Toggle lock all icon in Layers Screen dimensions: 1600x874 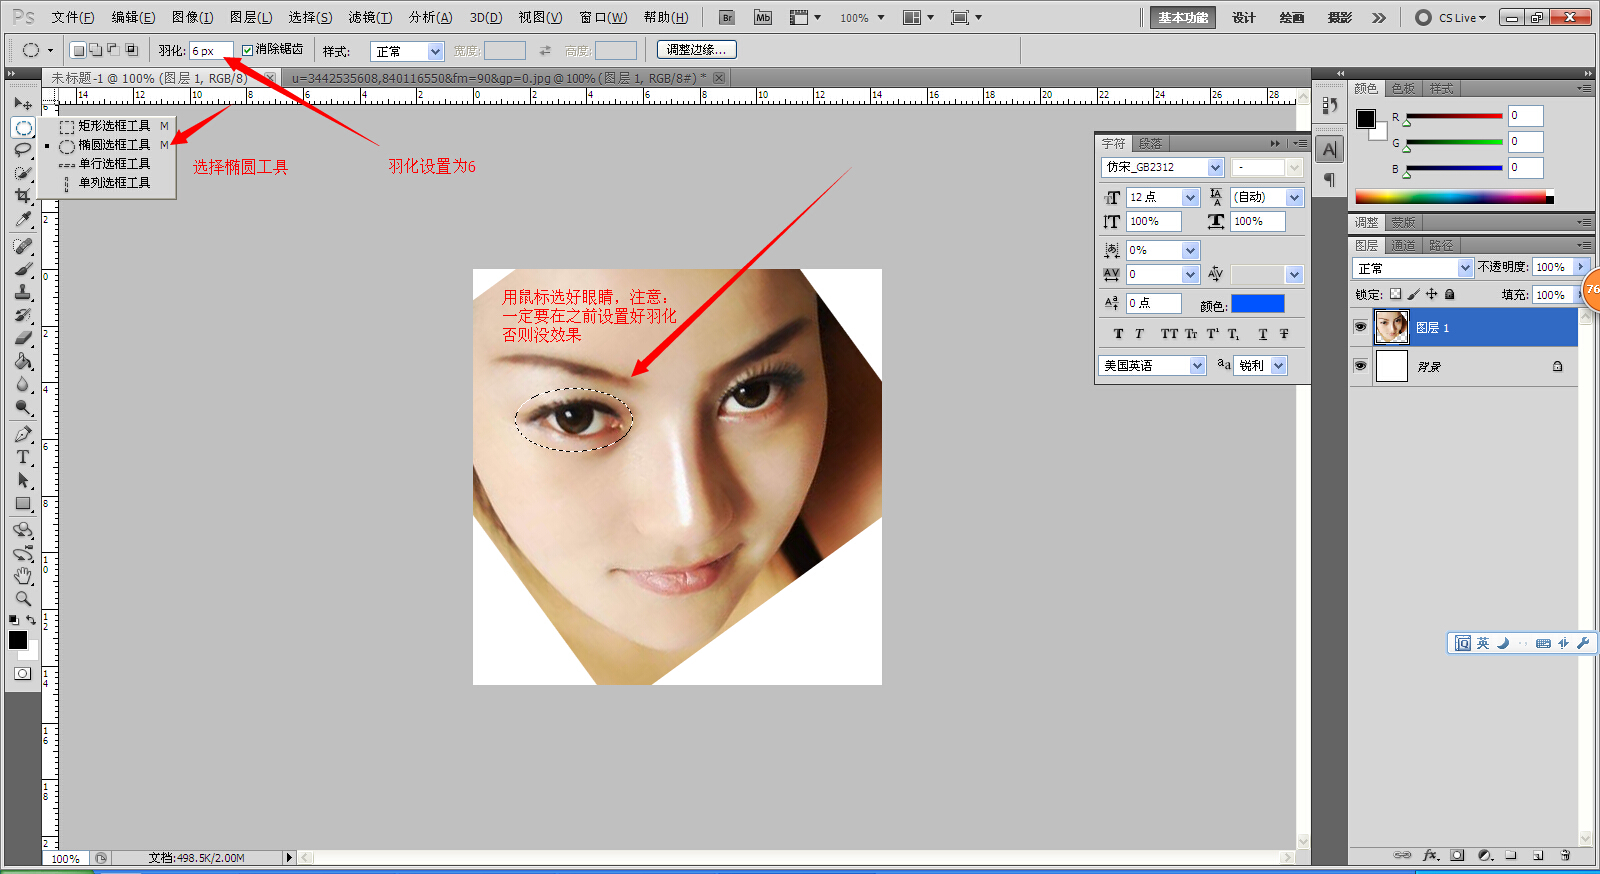point(1449,294)
